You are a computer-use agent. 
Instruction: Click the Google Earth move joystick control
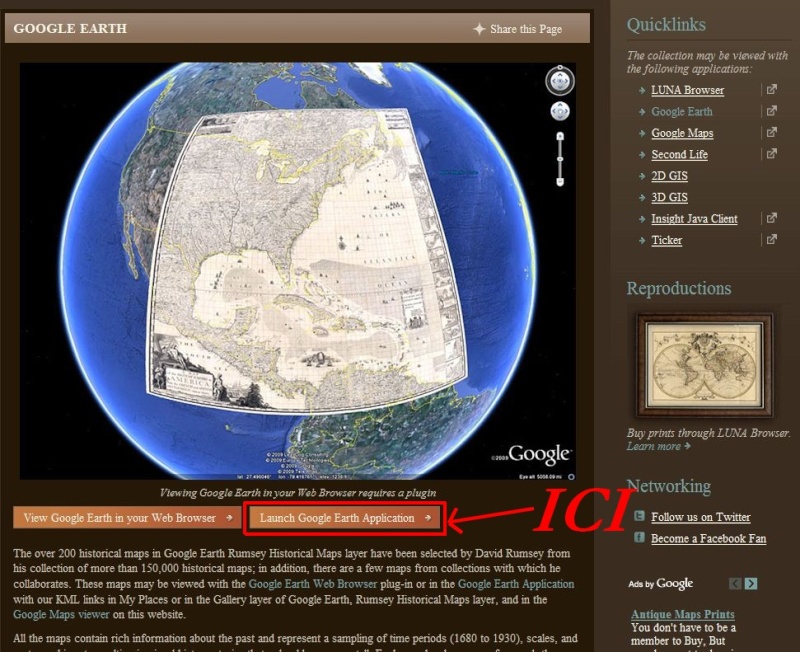[x=560, y=111]
